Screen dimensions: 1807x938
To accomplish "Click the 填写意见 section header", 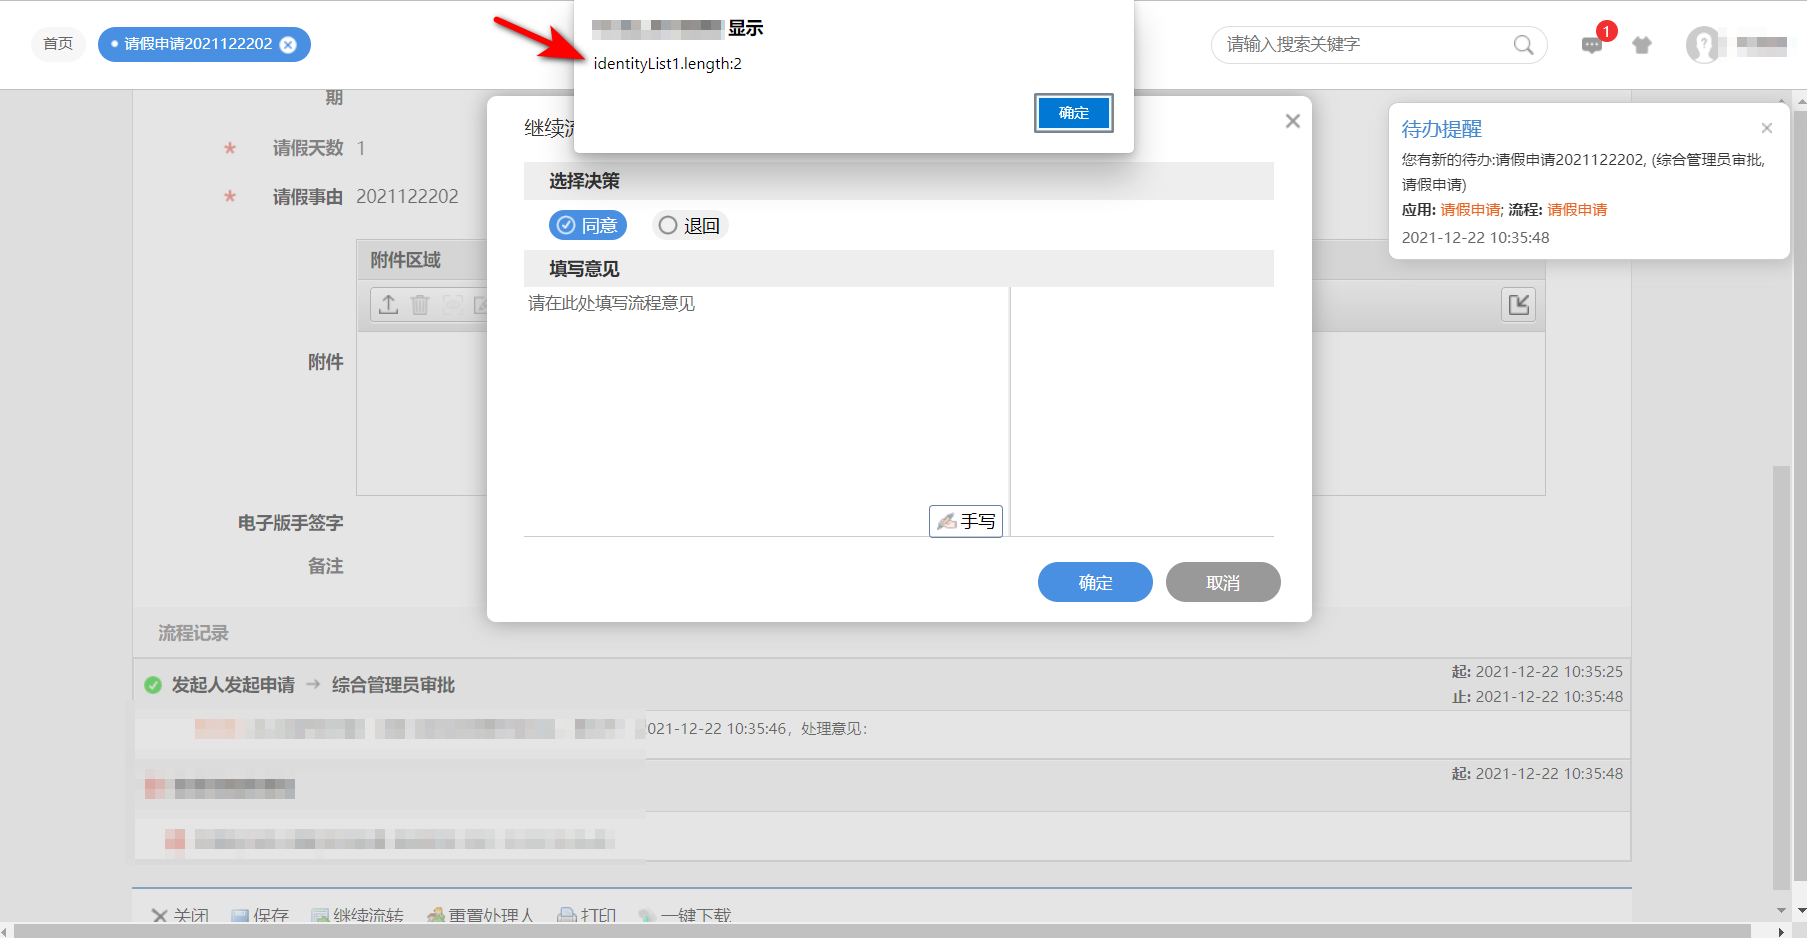I will [899, 269].
